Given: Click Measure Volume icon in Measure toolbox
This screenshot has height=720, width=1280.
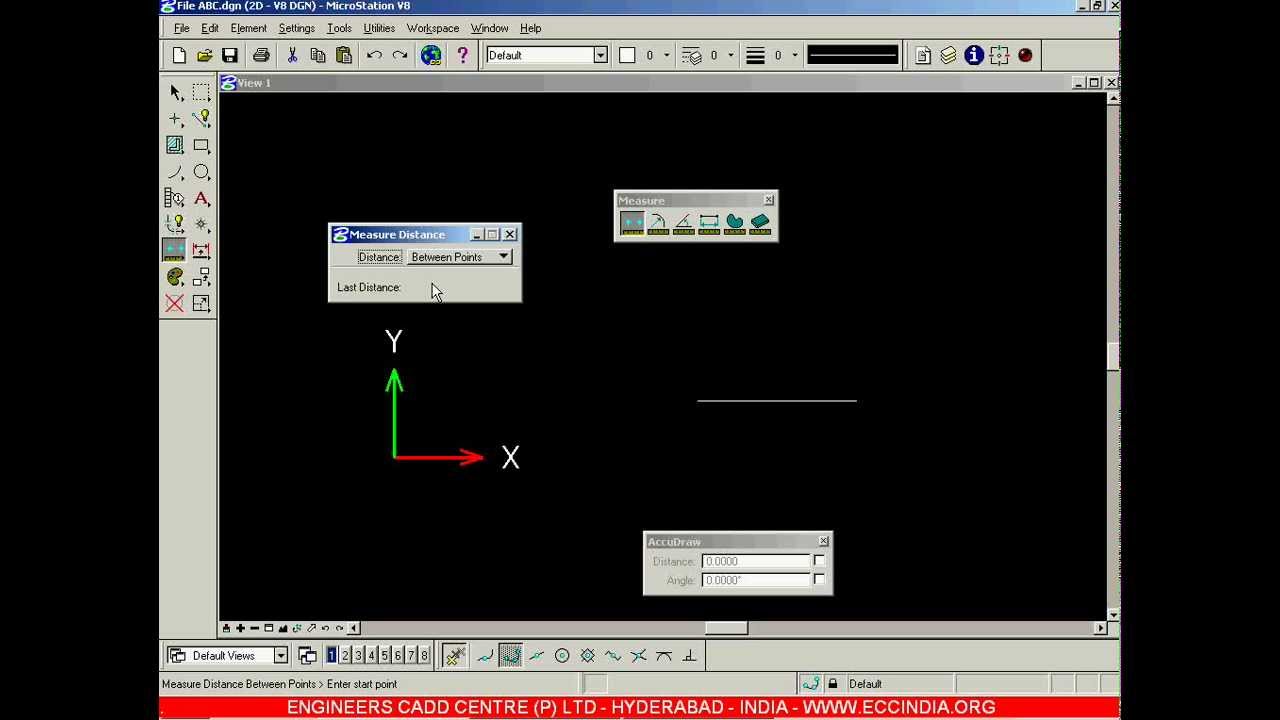Looking at the screenshot, I should click(760, 224).
